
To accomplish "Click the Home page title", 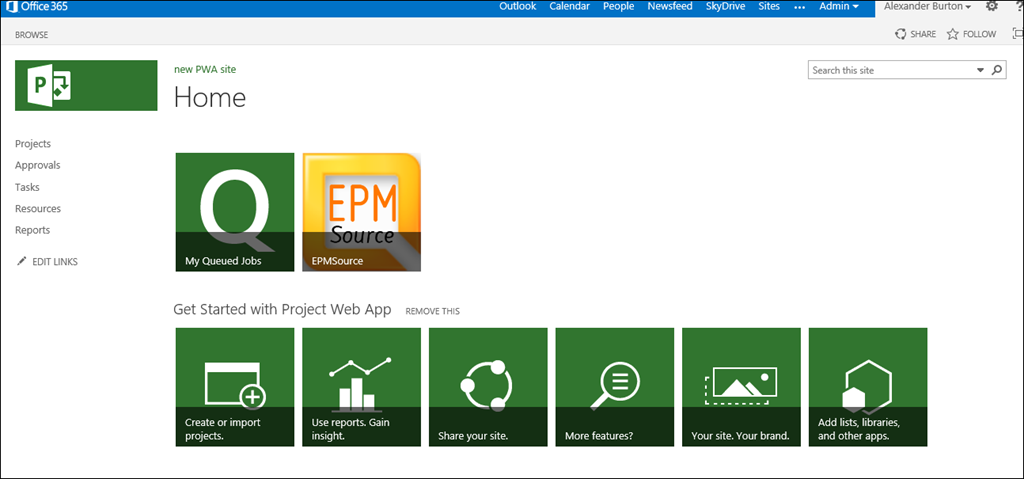I will (210, 97).
